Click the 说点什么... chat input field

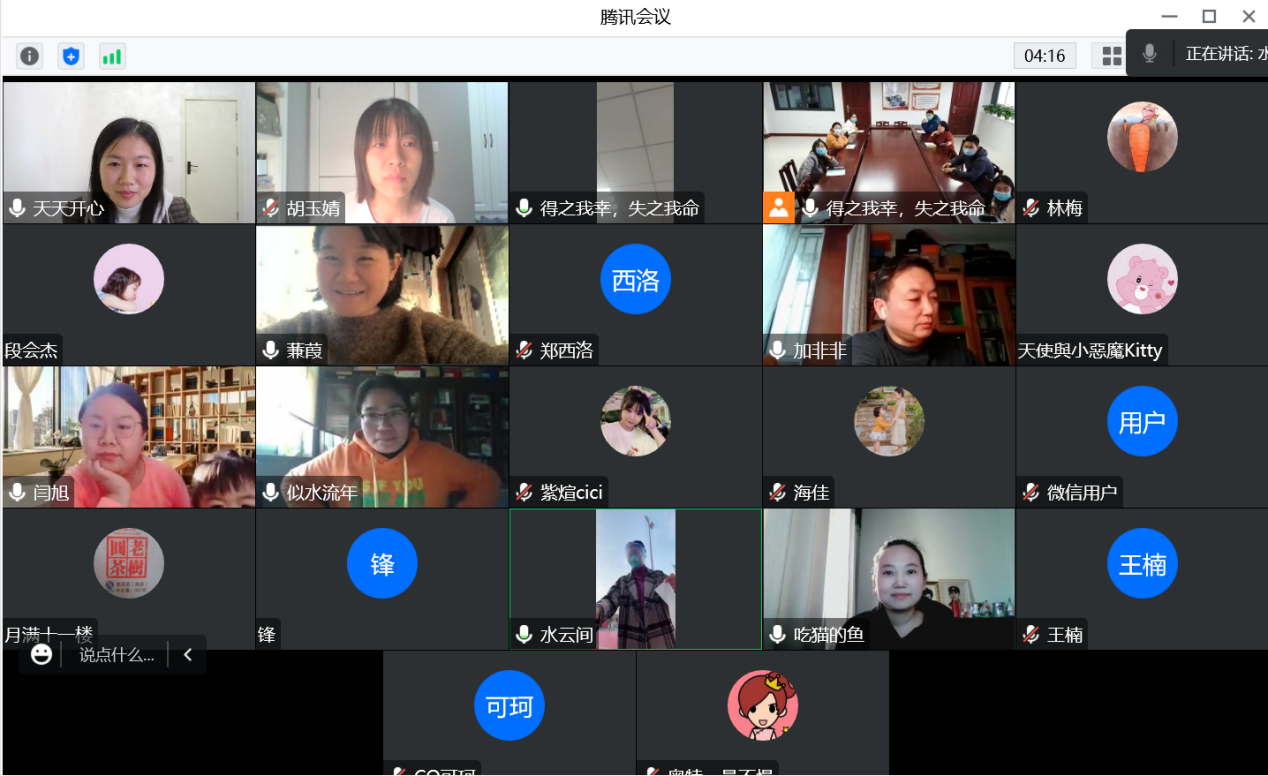pos(117,655)
